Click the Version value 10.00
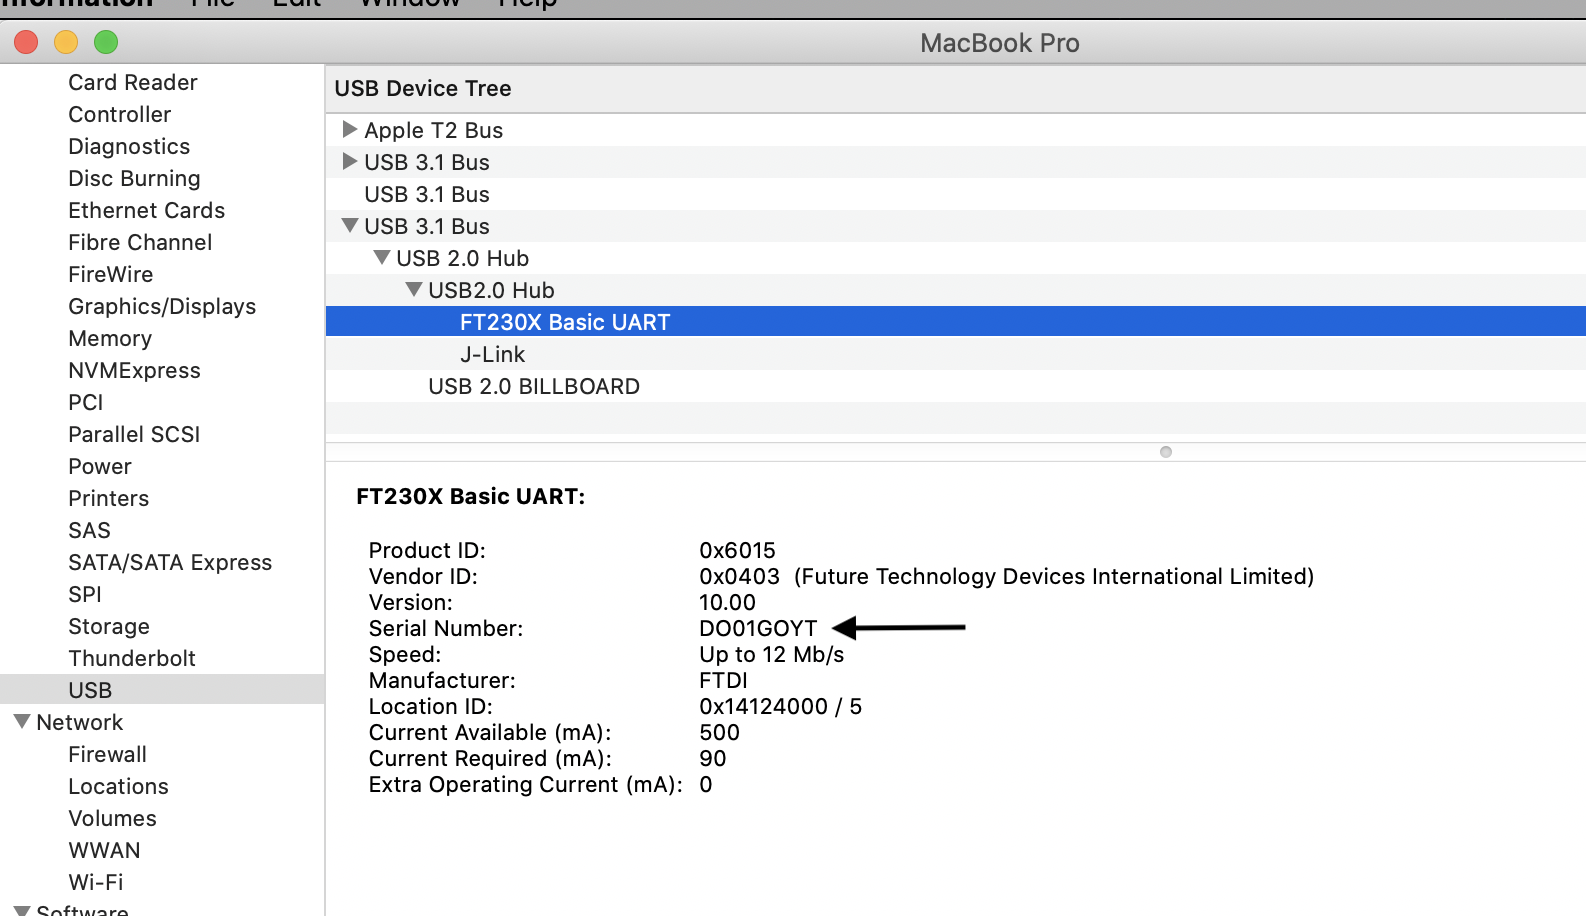This screenshot has width=1586, height=916. click(x=728, y=602)
